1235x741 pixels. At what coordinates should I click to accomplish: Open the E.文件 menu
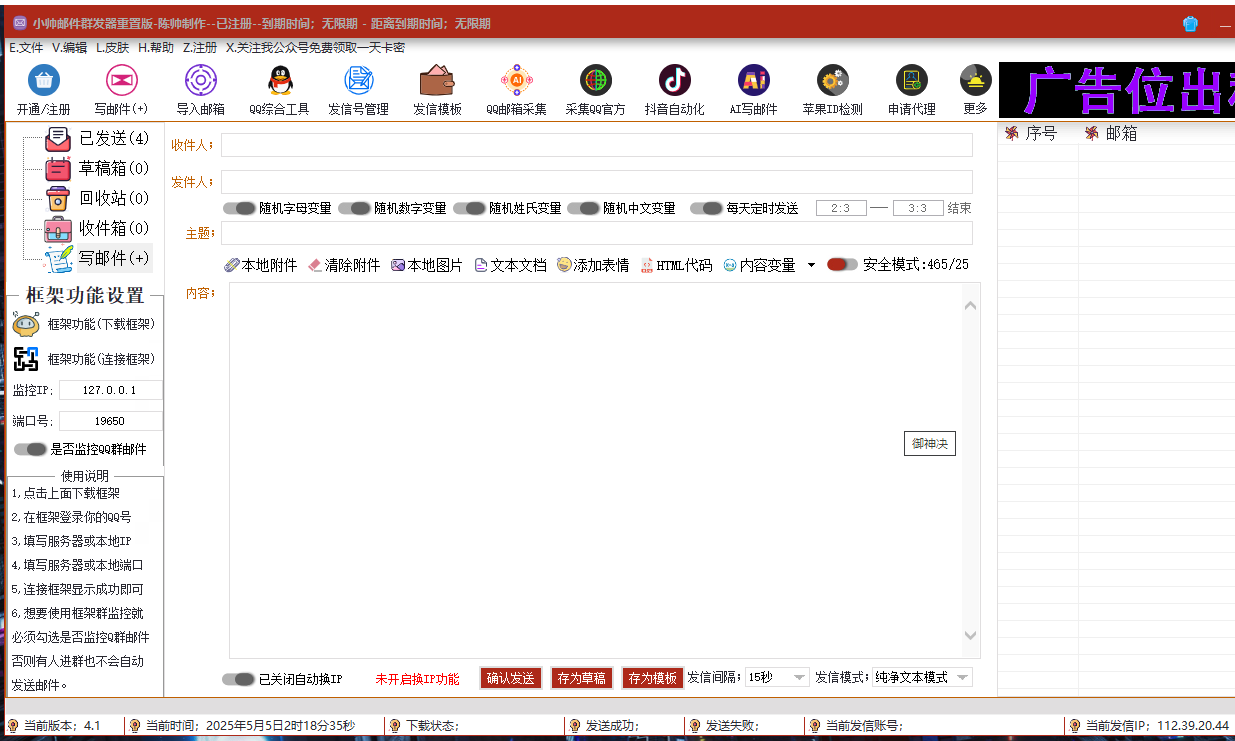point(26,47)
